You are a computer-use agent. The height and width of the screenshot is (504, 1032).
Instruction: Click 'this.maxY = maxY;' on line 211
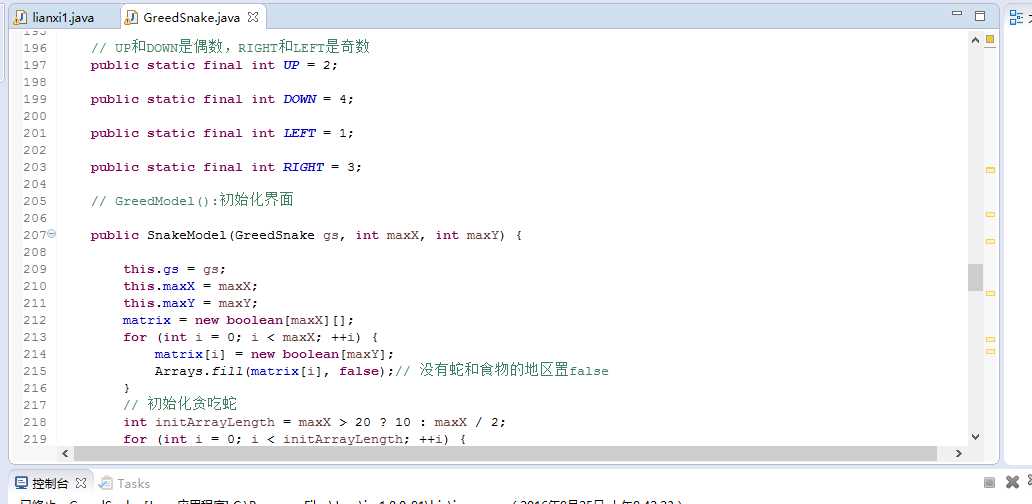tap(191, 303)
